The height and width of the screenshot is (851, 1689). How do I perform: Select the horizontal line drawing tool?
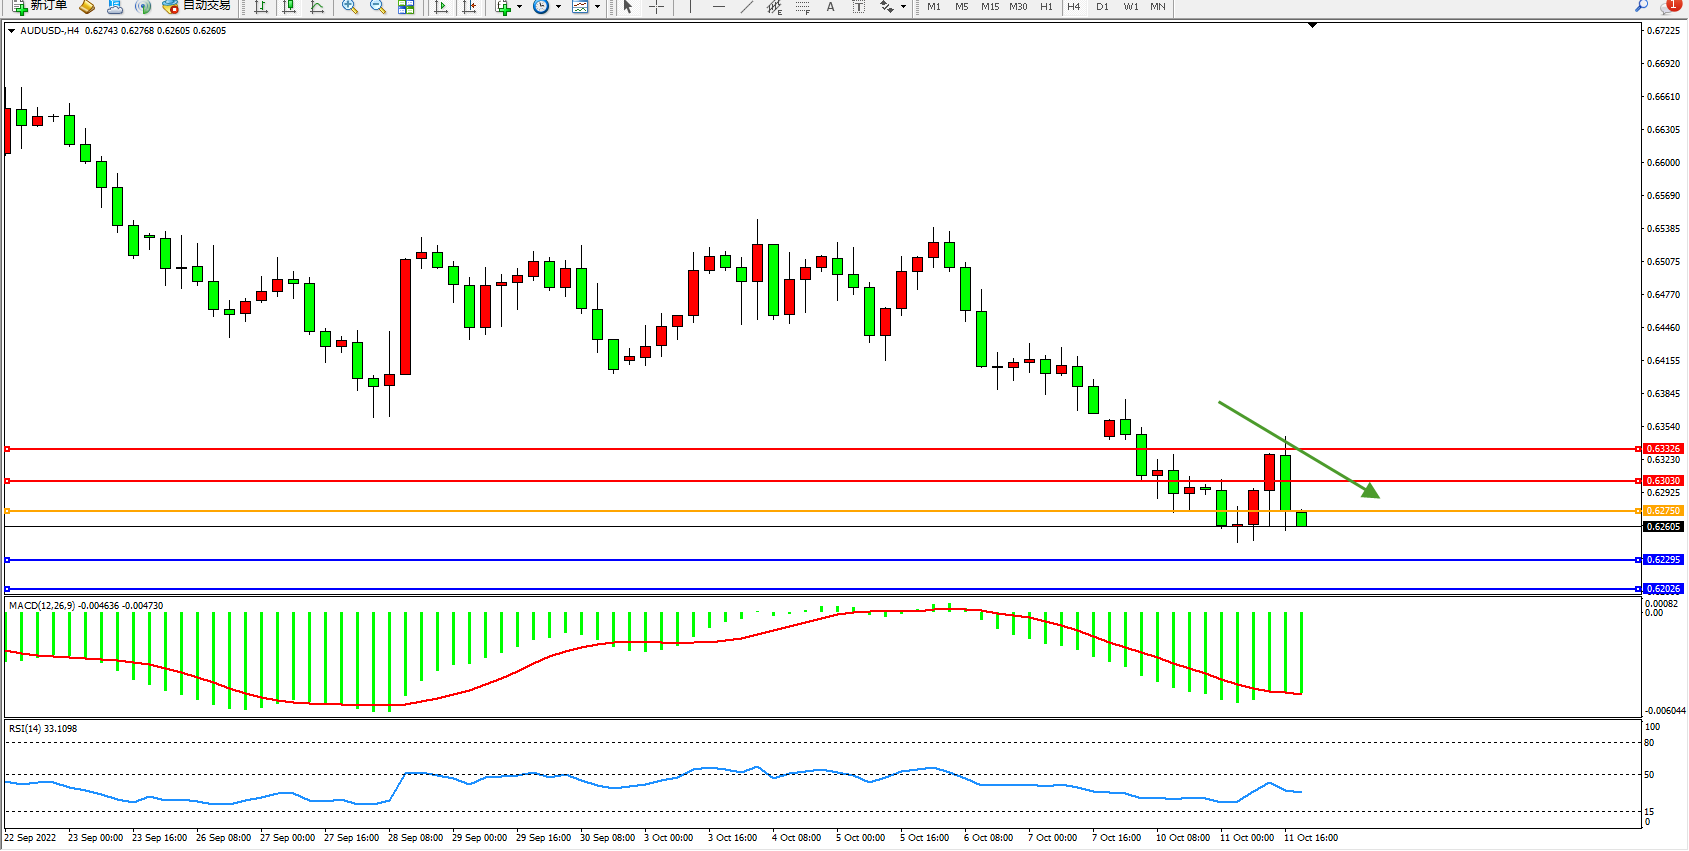718,7
